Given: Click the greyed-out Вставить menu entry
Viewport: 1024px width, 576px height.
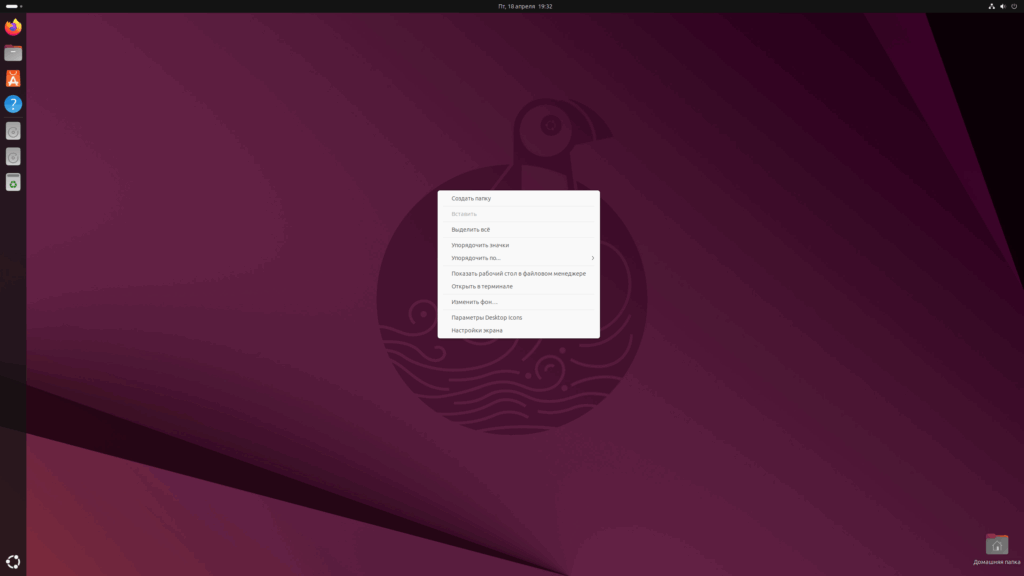Looking at the screenshot, I should pyautogui.click(x=519, y=214).
